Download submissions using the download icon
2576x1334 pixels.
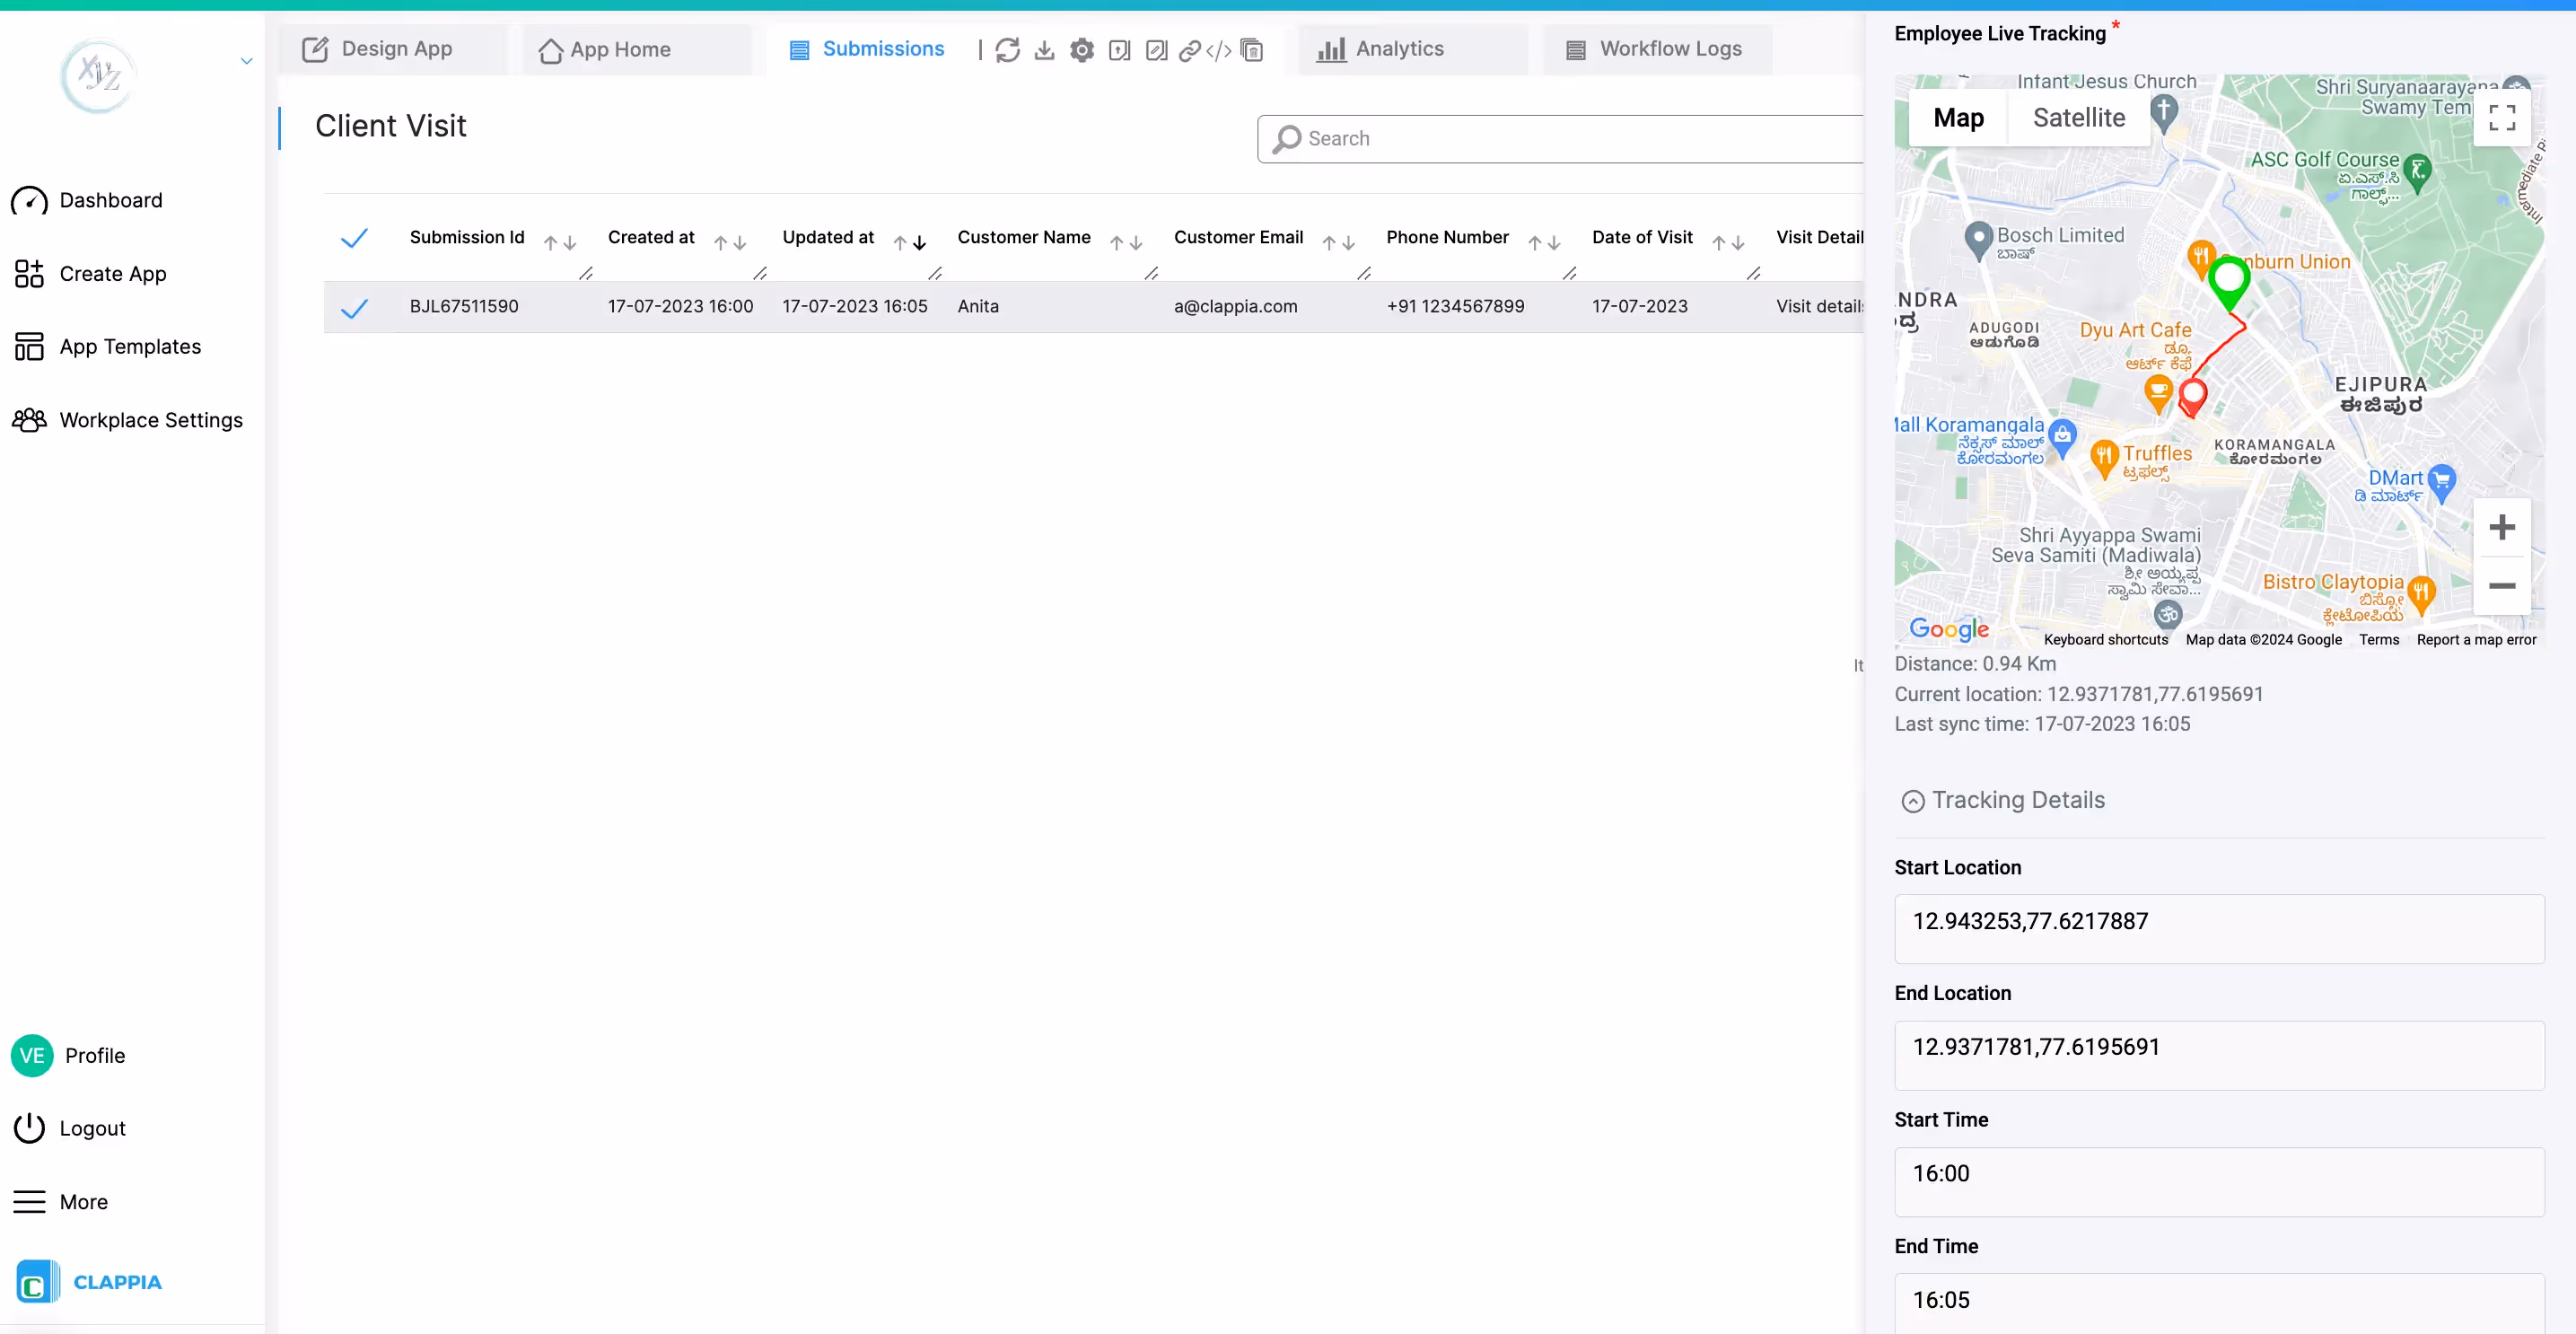tap(1044, 49)
